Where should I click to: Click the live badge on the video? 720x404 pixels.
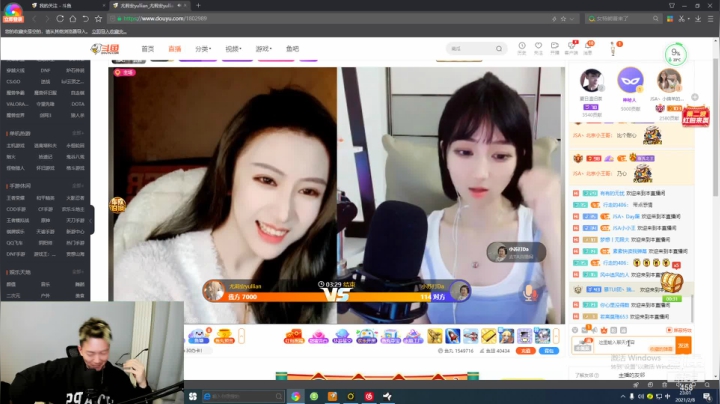(x=124, y=73)
